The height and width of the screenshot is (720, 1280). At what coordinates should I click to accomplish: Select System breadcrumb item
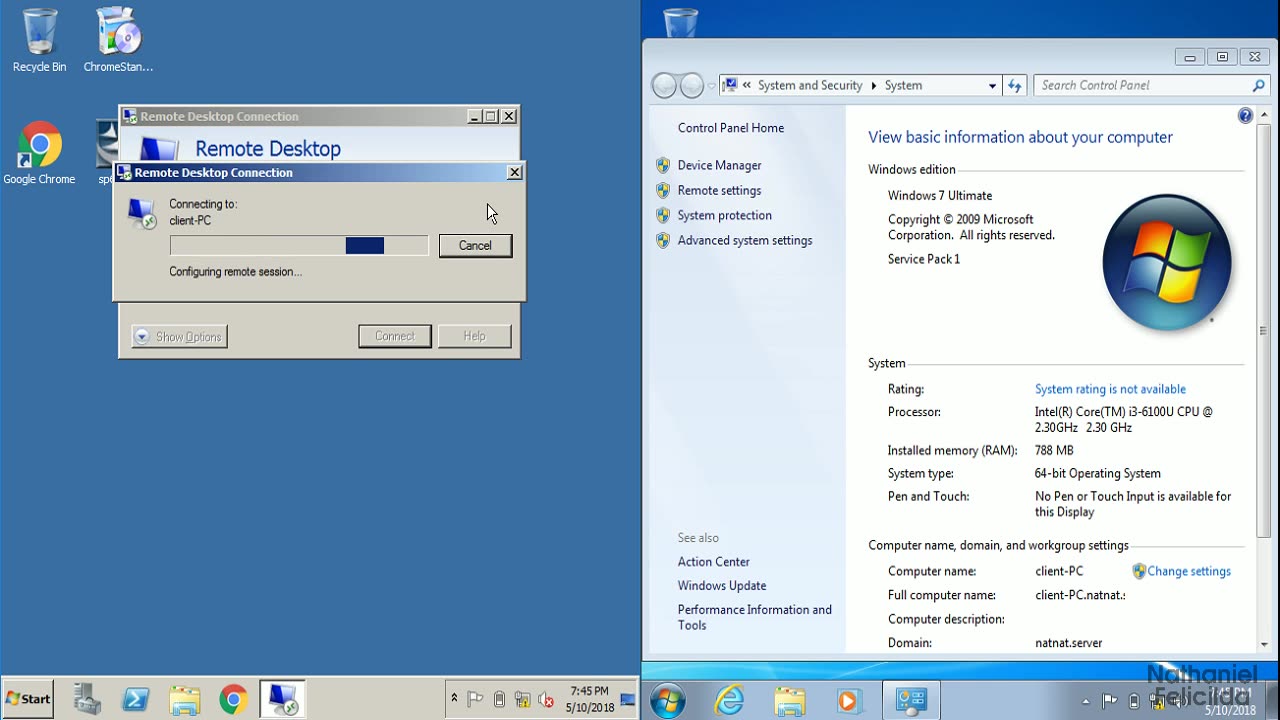(903, 86)
